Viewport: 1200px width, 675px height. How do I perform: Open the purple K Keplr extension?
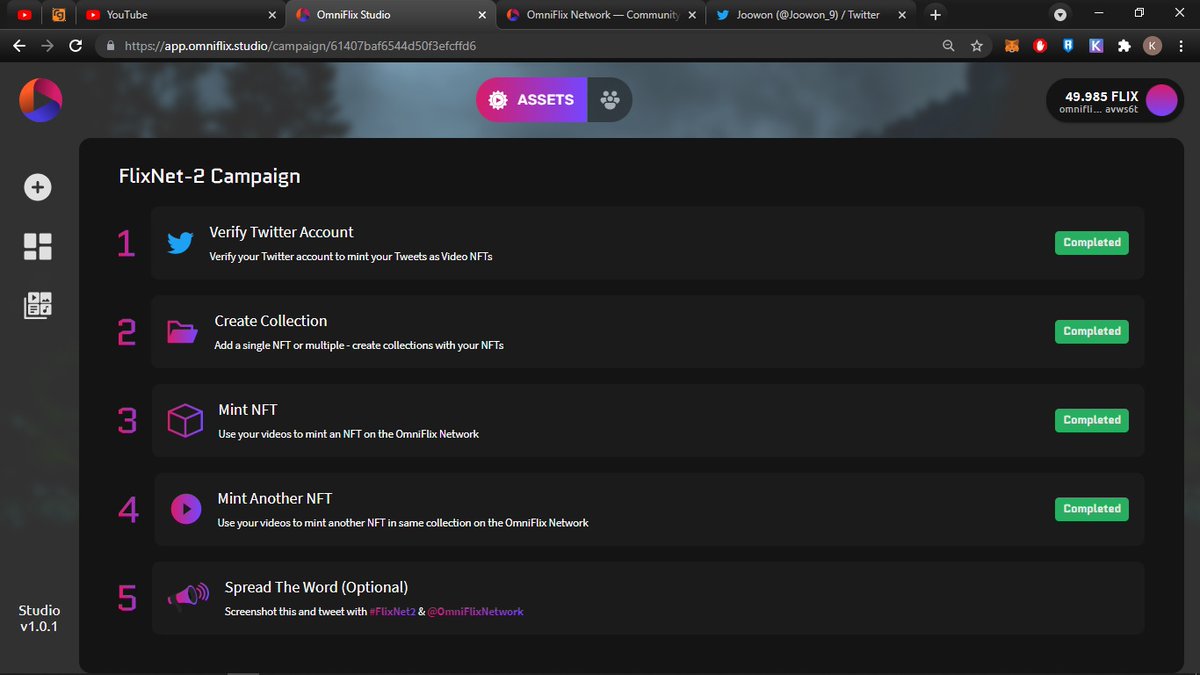1096,46
